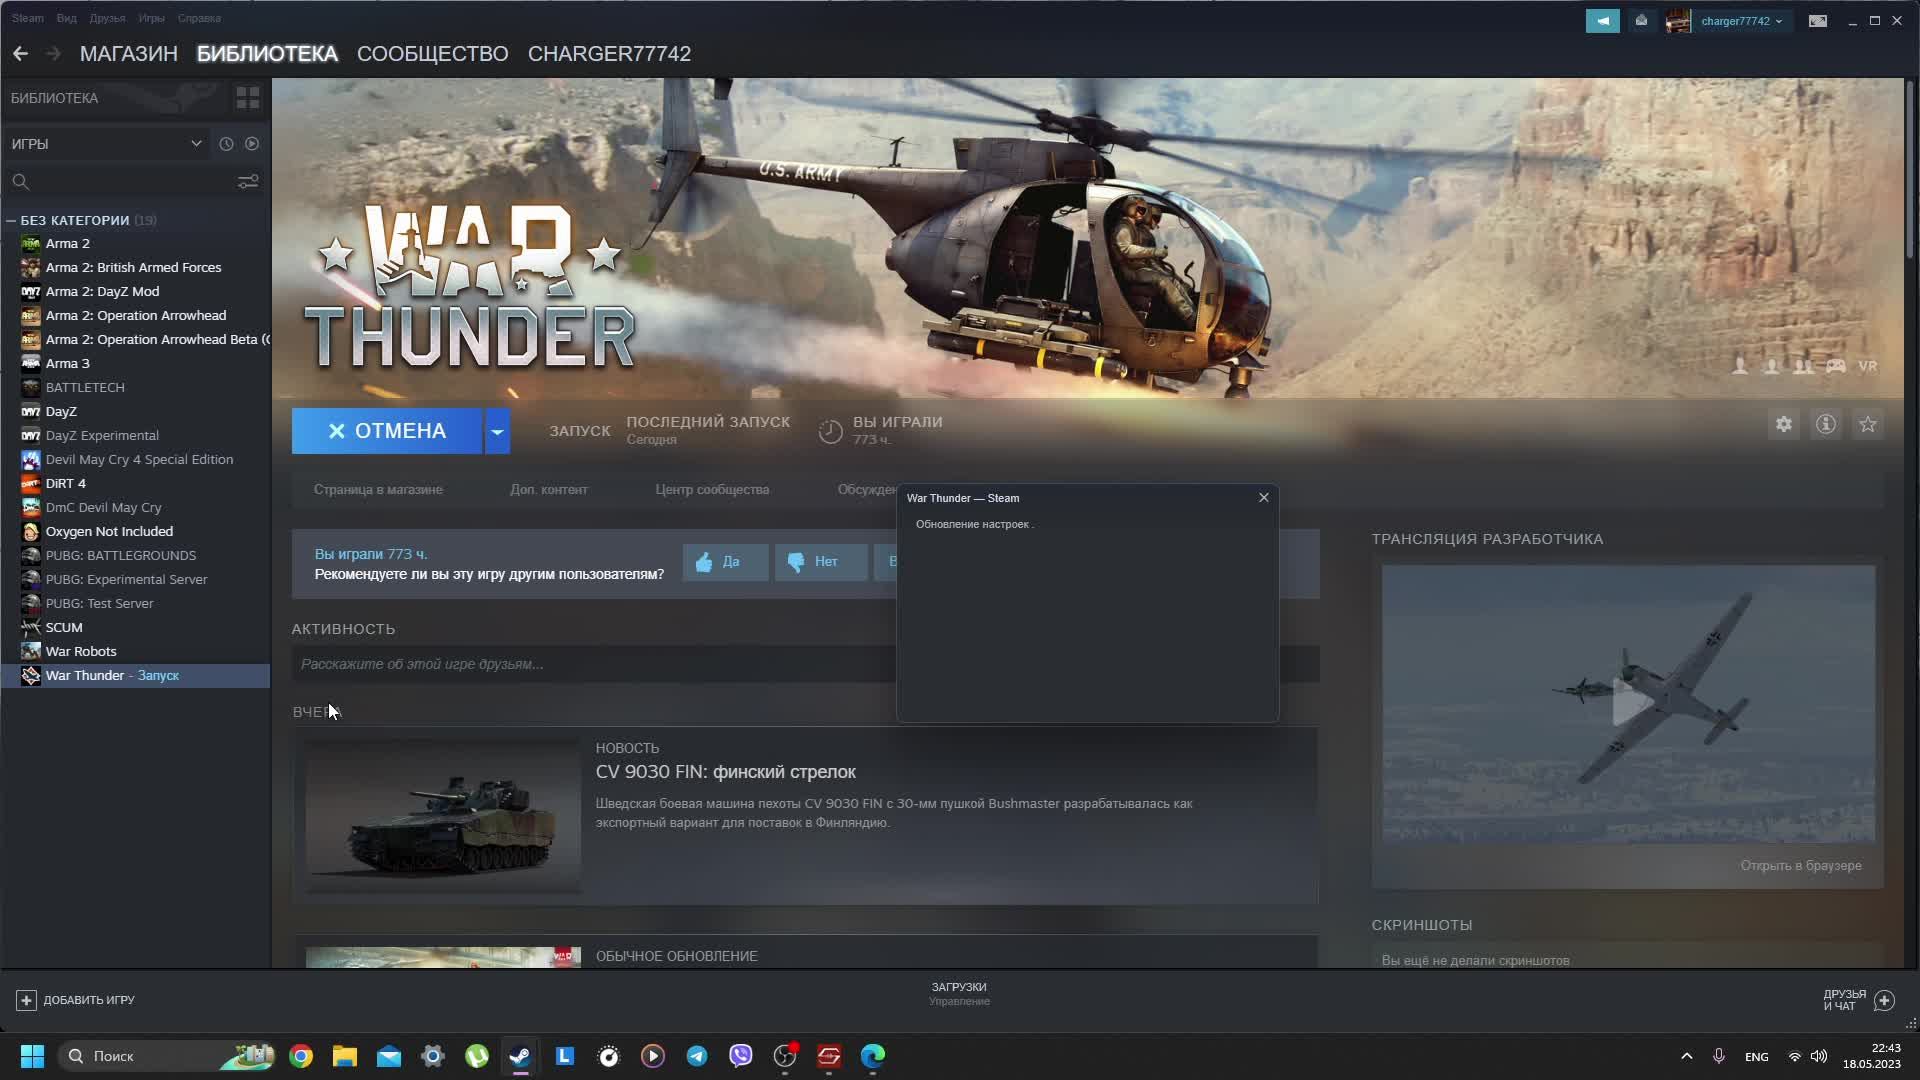Click the recent games clock icon
The height and width of the screenshot is (1080, 1920).
pos(226,144)
